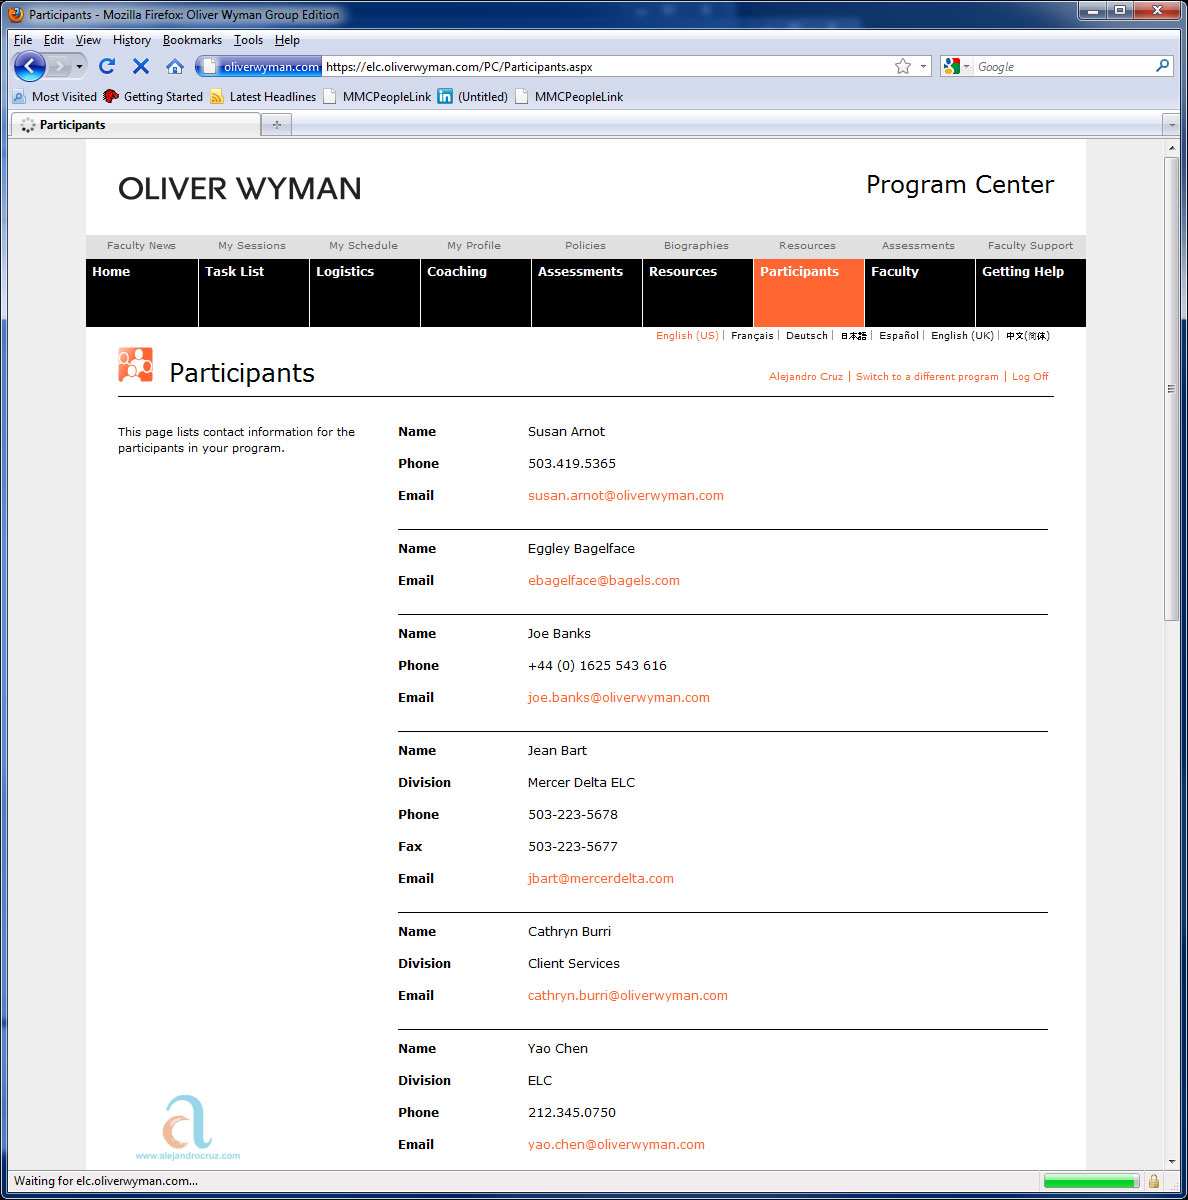Click the address bar URL field

606,67
